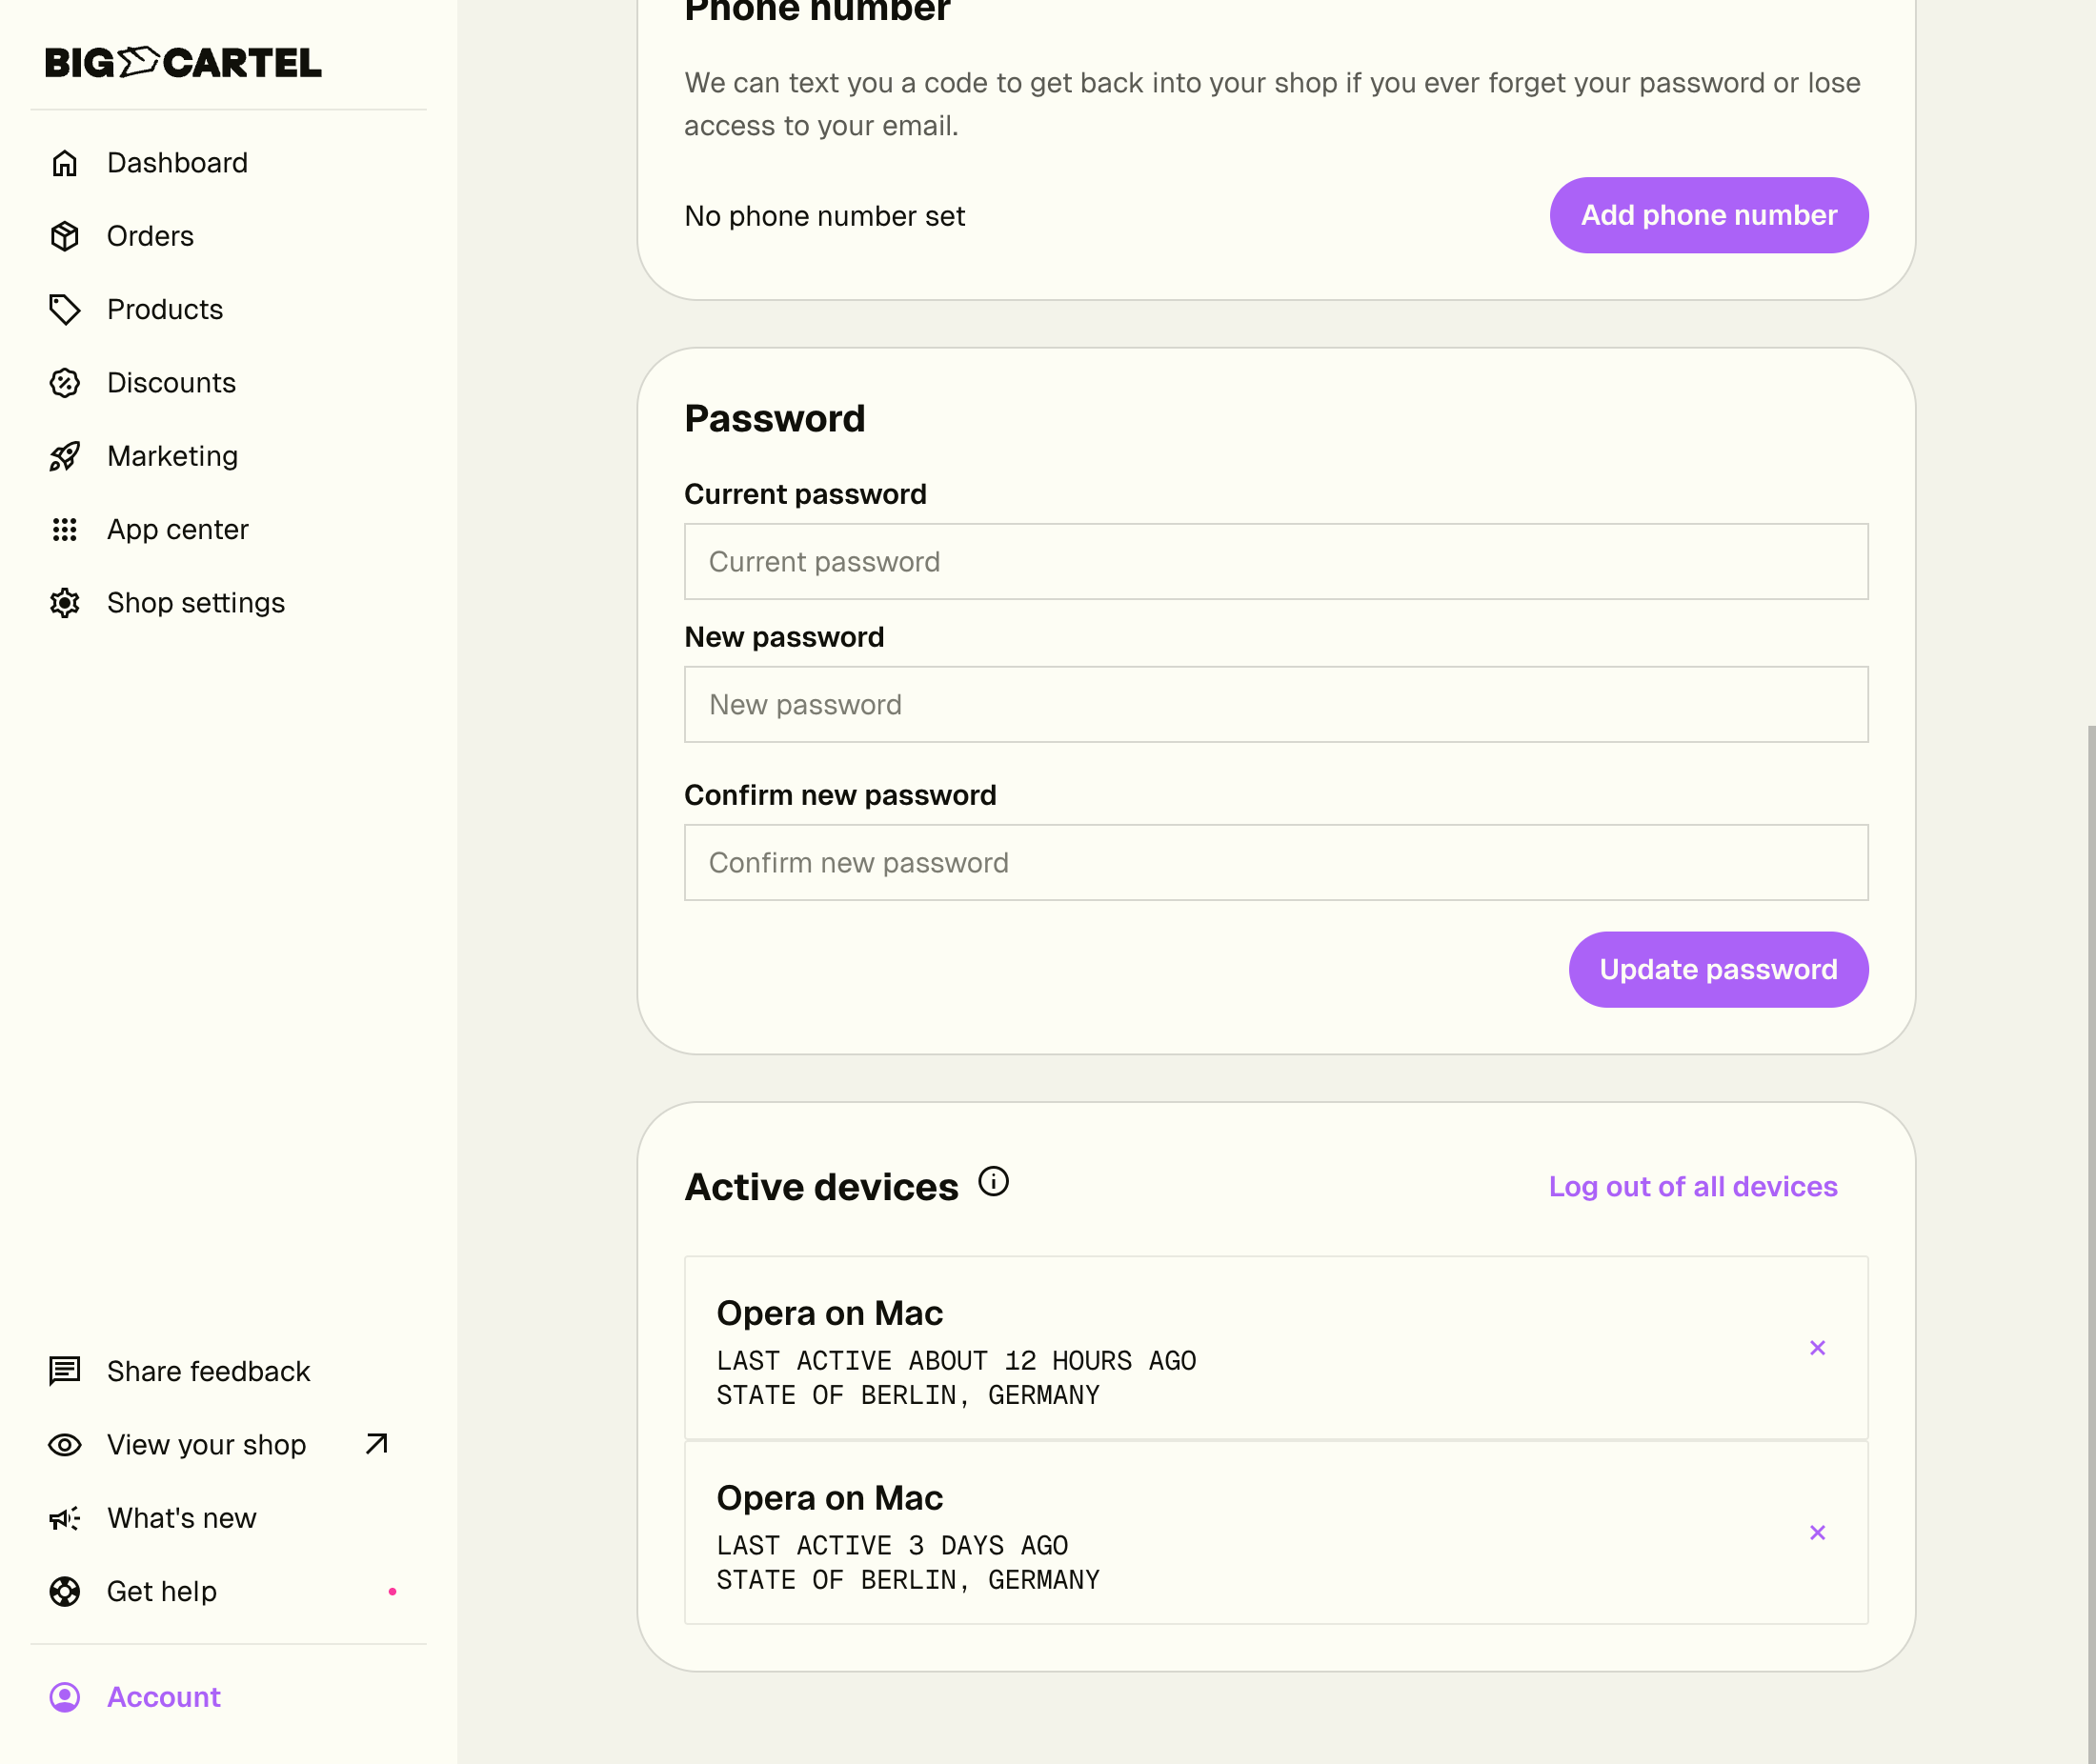Open Orders via the box icon

[x=65, y=236]
